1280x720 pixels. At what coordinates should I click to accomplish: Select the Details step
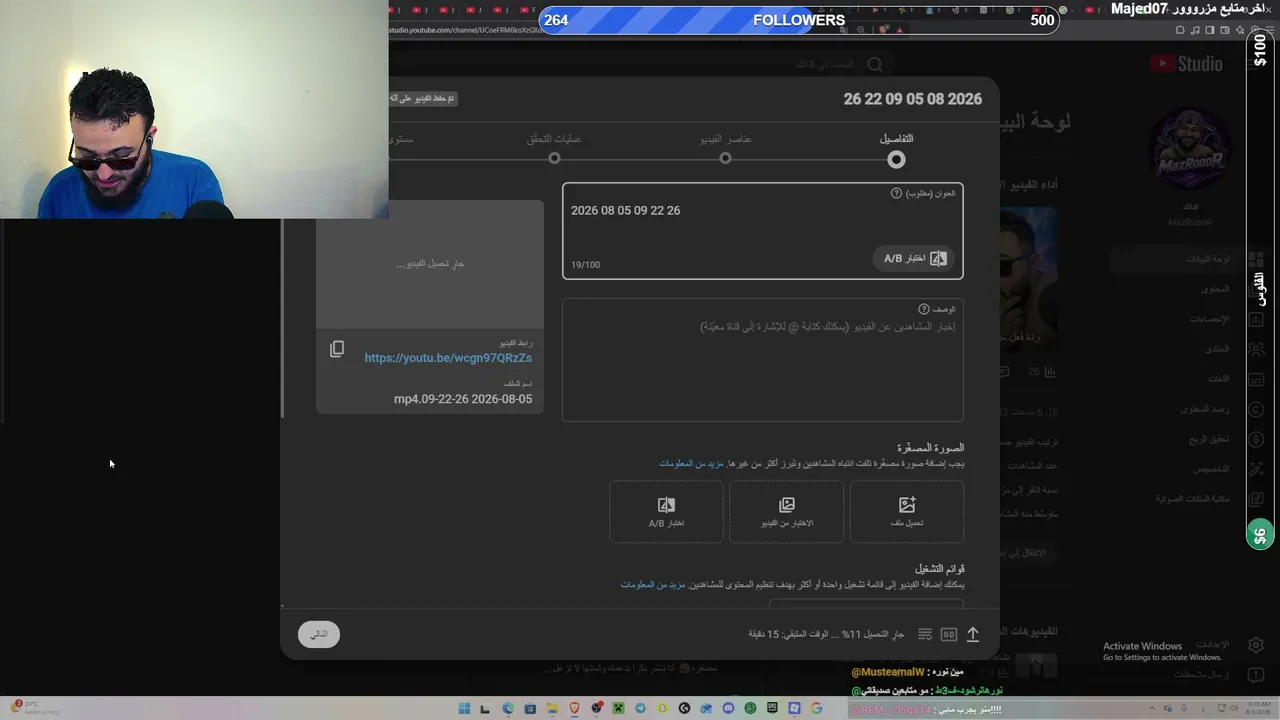(x=896, y=150)
